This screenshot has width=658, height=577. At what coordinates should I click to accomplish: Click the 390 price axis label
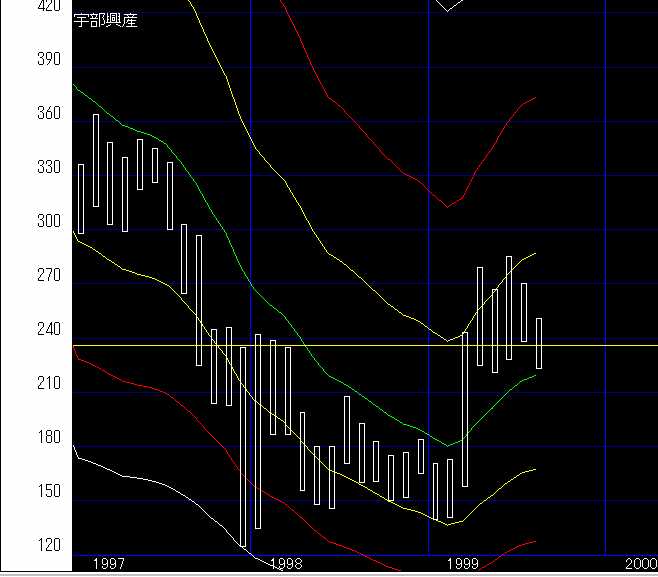47,60
